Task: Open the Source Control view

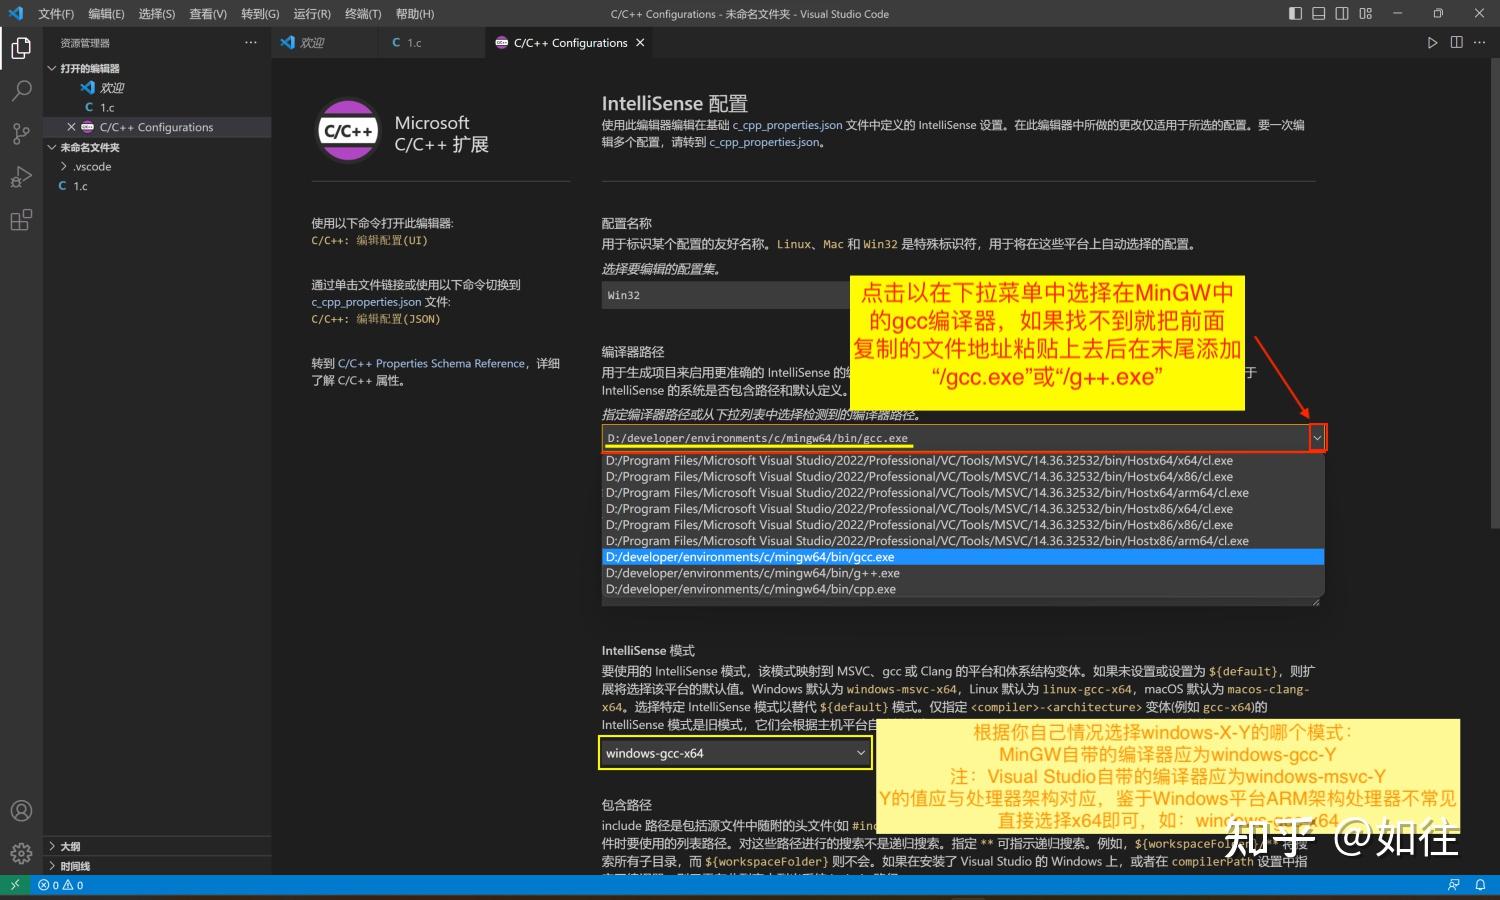Action: coord(21,133)
